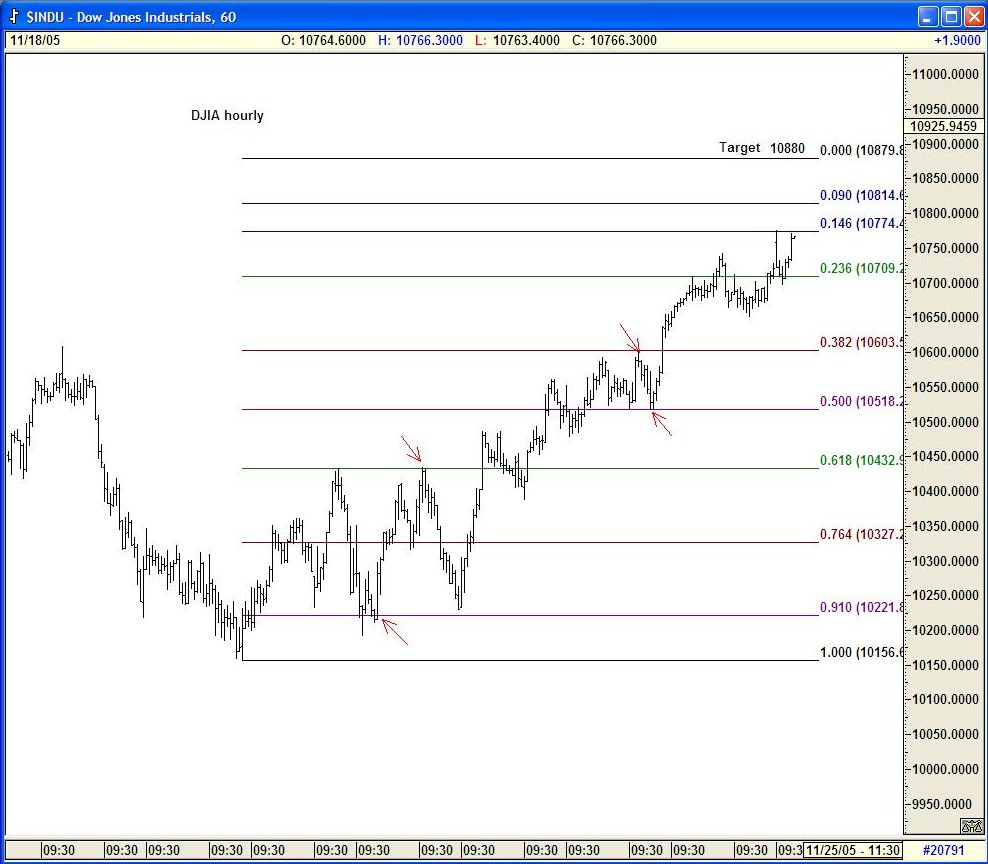This screenshot has width=988, height=864.
Task: Click the 10250.0000 price axis label
Action: click(x=946, y=596)
